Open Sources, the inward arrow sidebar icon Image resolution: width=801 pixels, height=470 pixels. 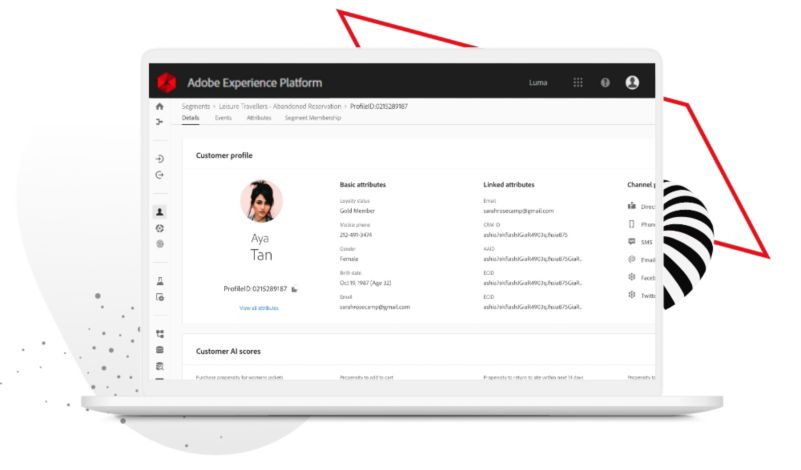click(x=159, y=159)
